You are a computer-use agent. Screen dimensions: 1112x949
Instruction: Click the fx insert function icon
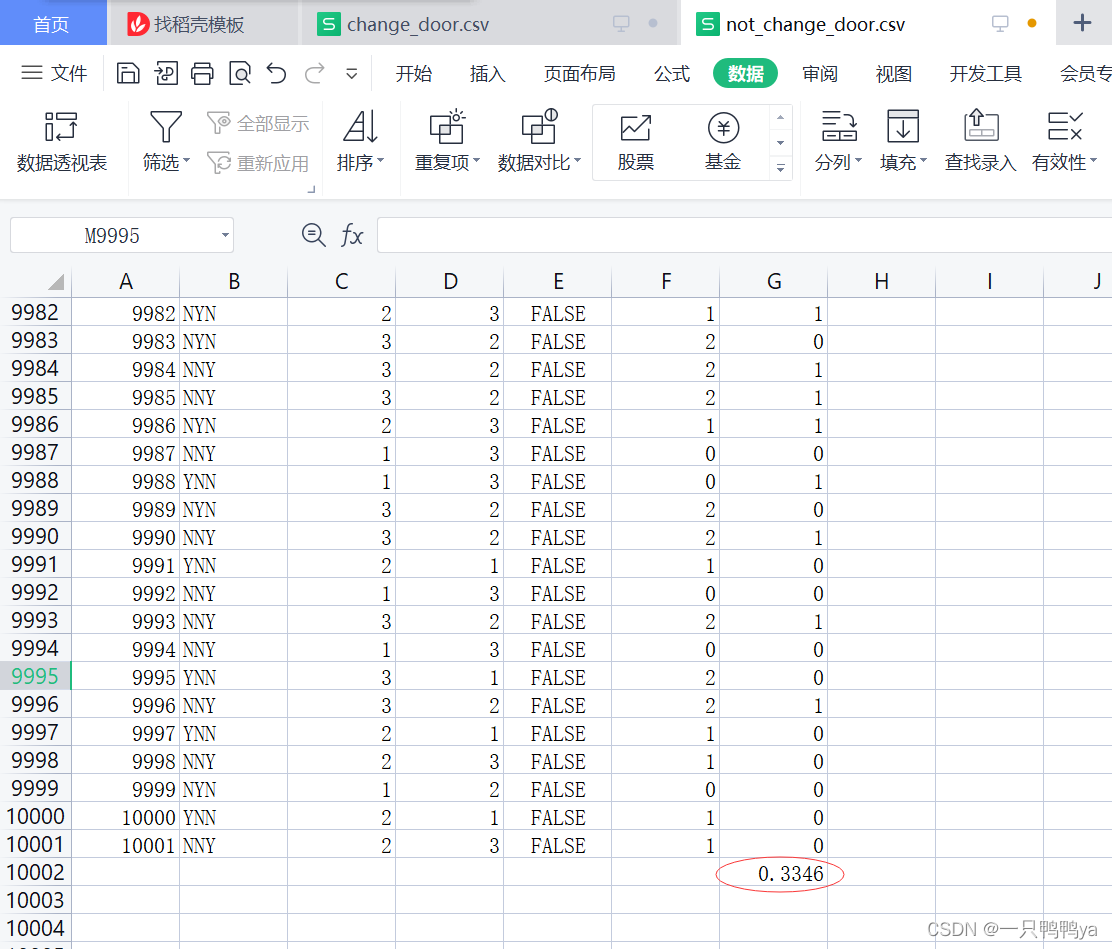pyautogui.click(x=352, y=235)
